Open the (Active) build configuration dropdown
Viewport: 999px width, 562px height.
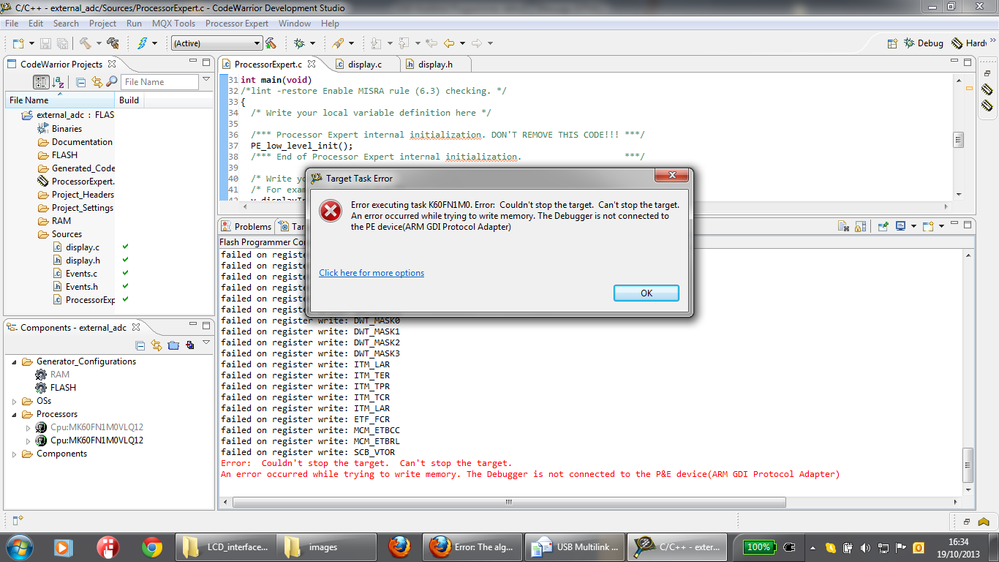[257, 43]
